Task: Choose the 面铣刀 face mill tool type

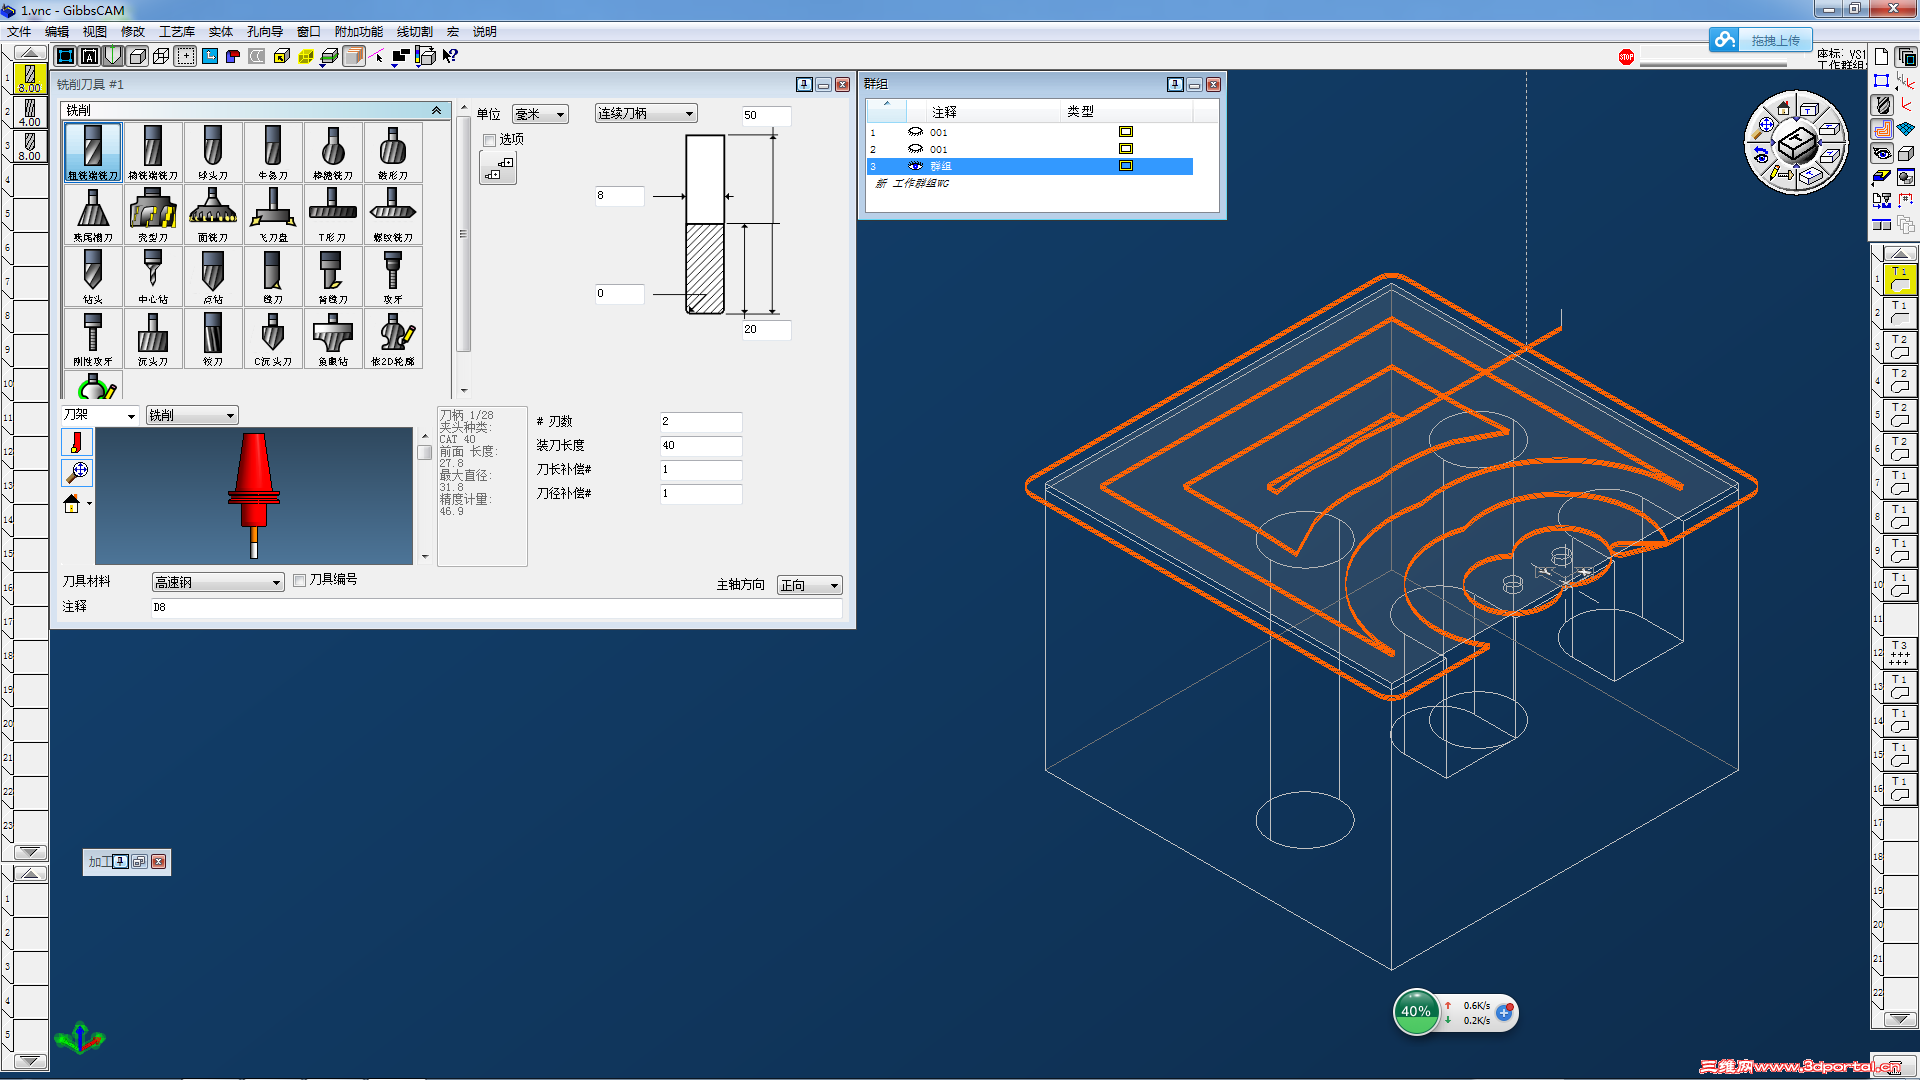Action: pos(213,213)
